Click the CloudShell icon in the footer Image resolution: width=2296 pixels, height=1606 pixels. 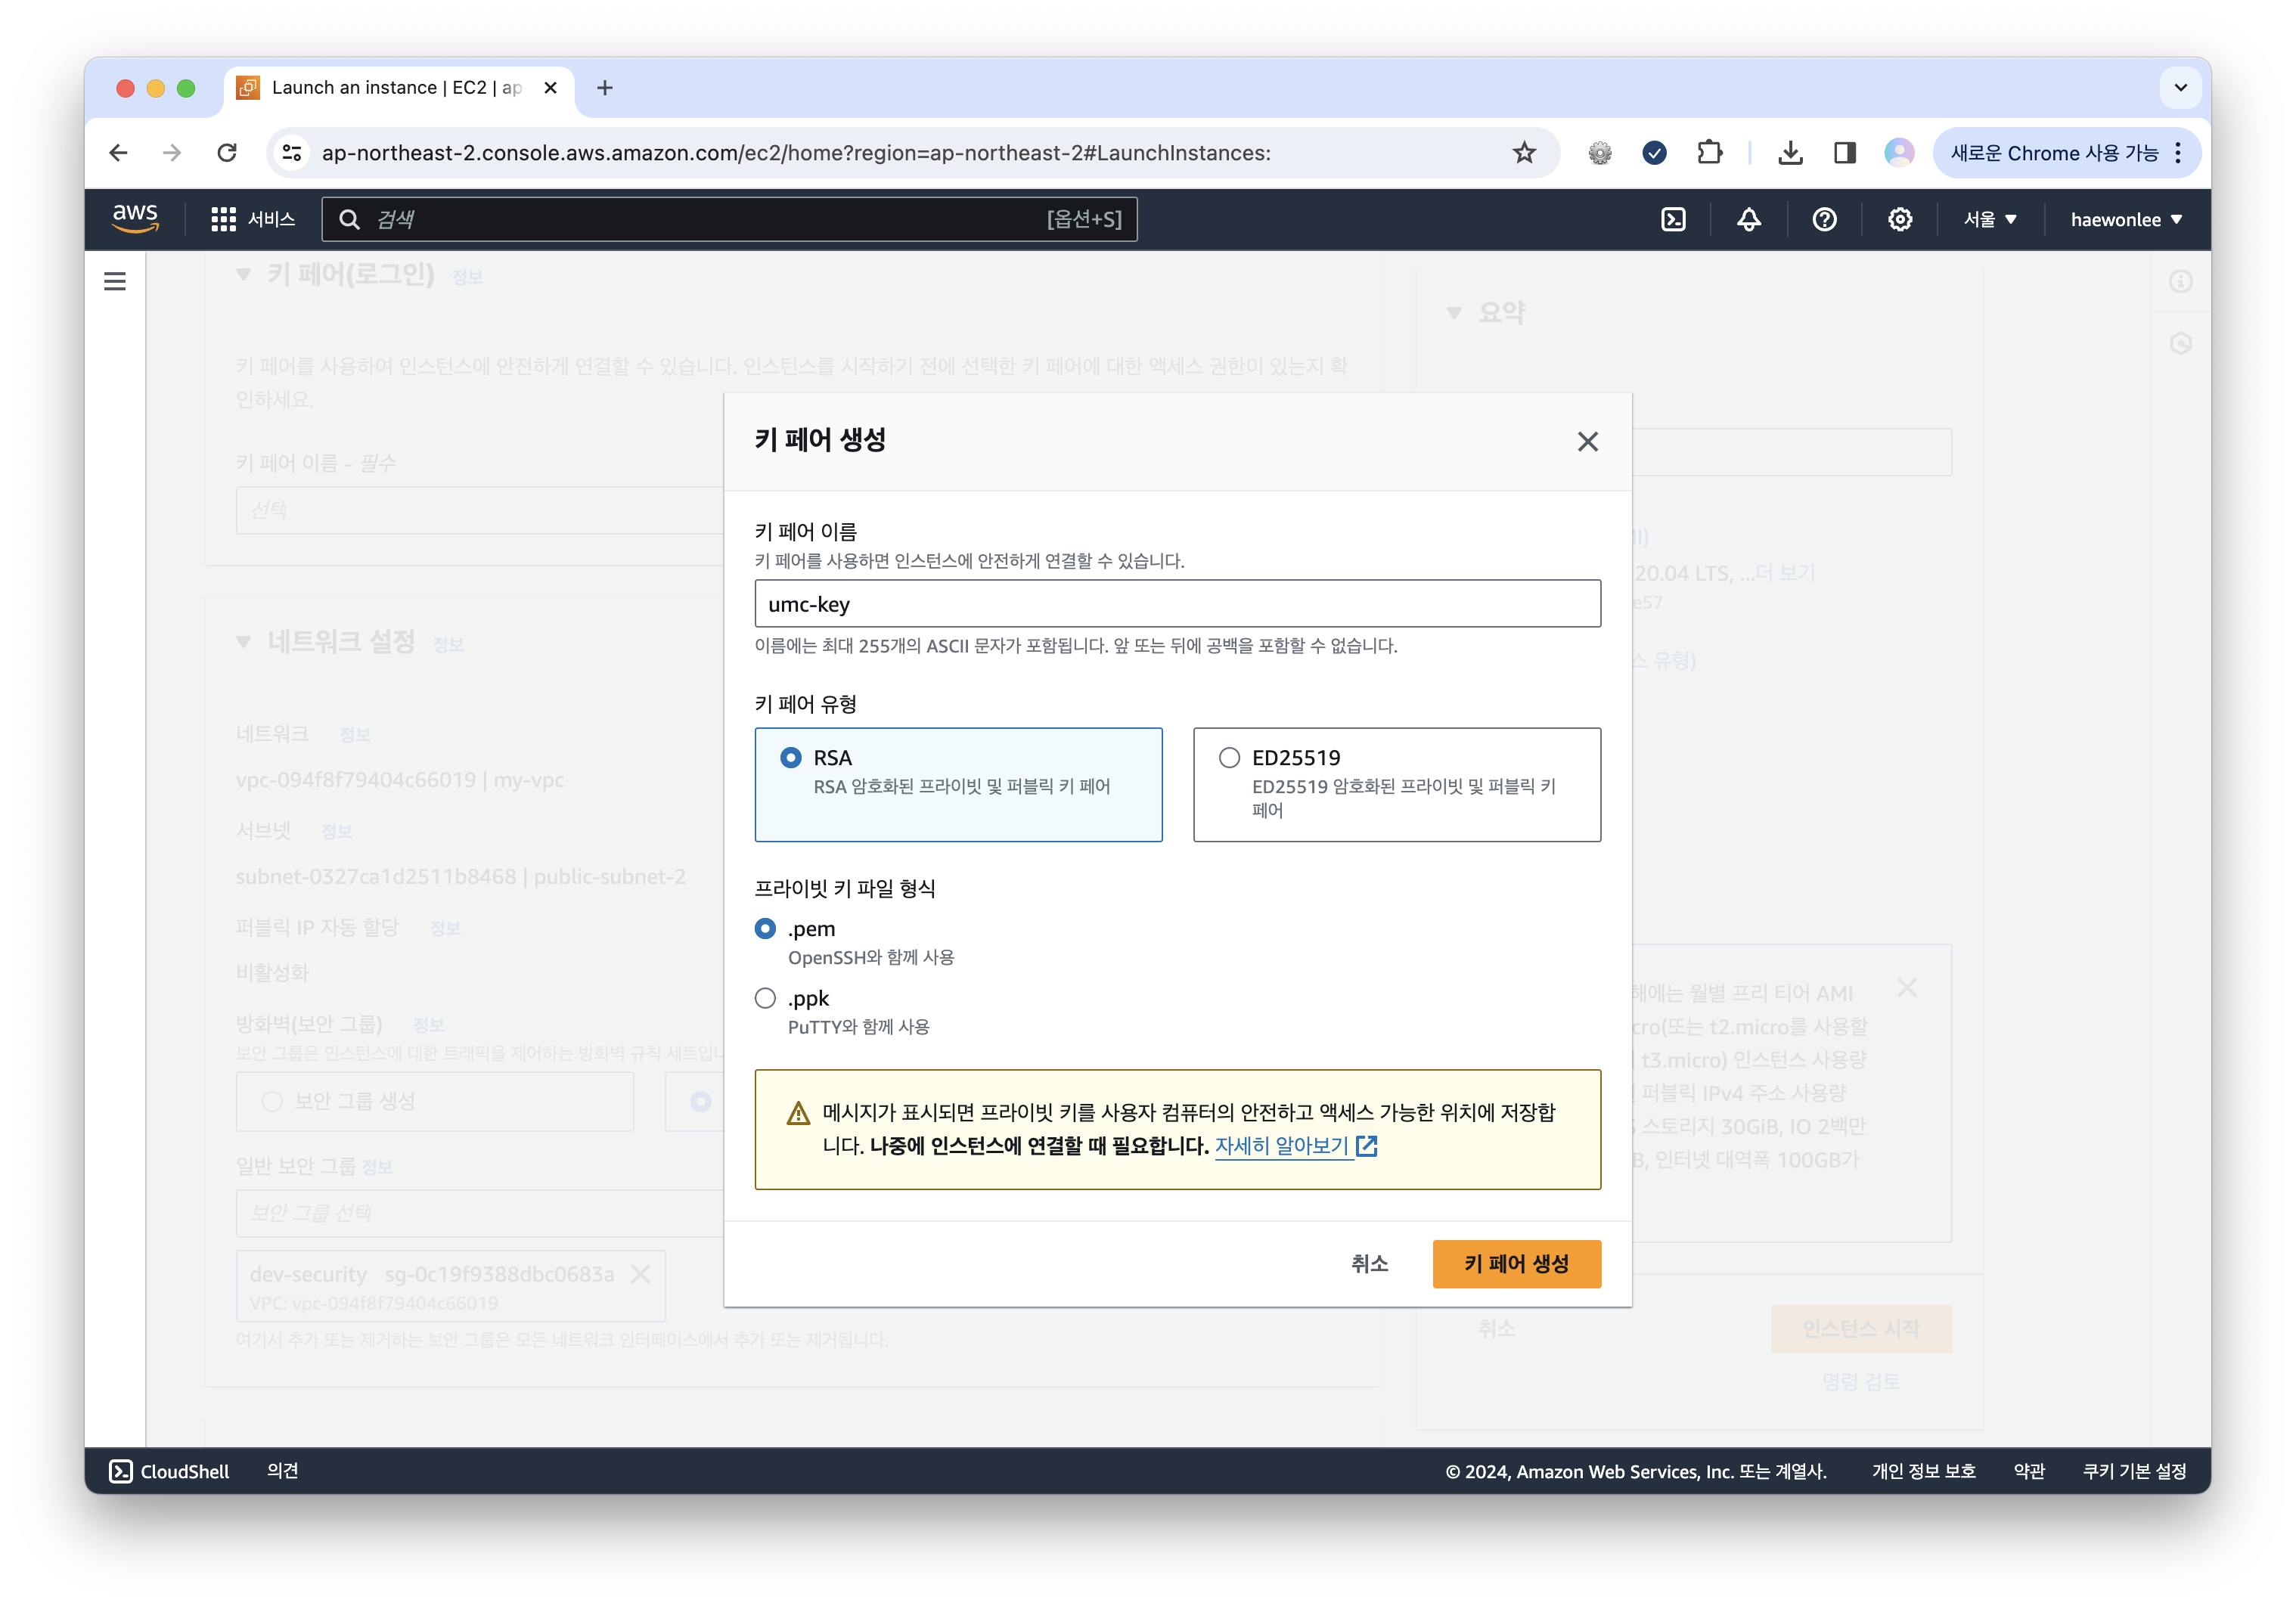click(122, 1471)
